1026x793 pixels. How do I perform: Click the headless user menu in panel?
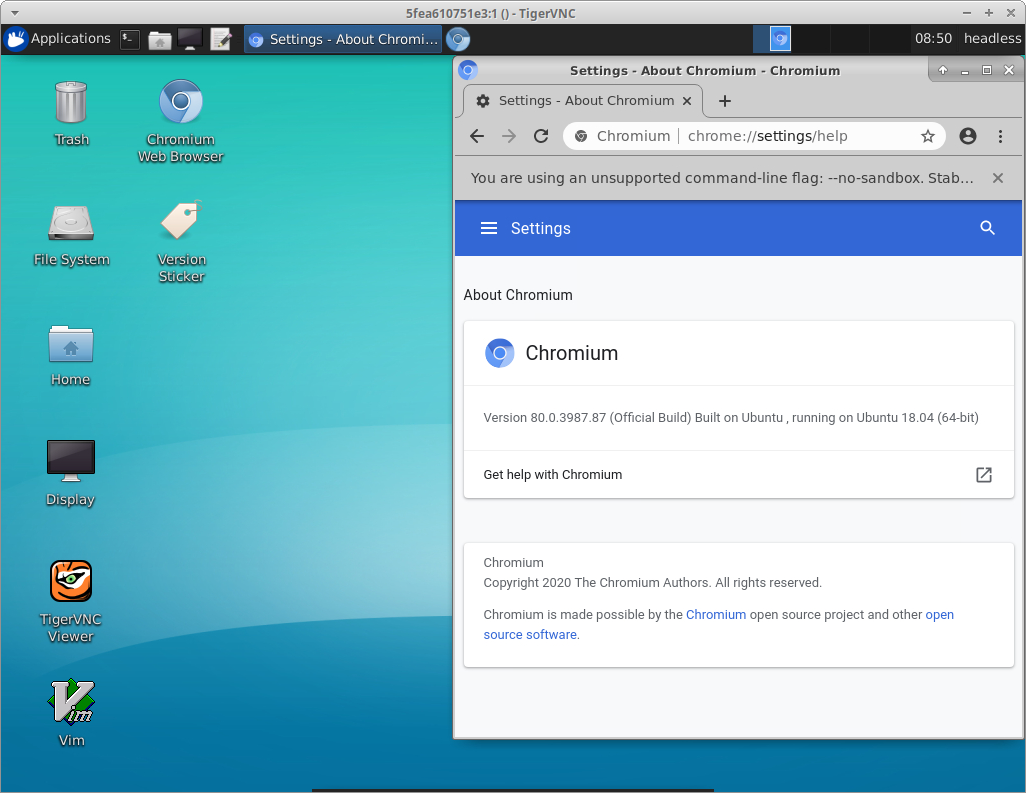(x=992, y=39)
